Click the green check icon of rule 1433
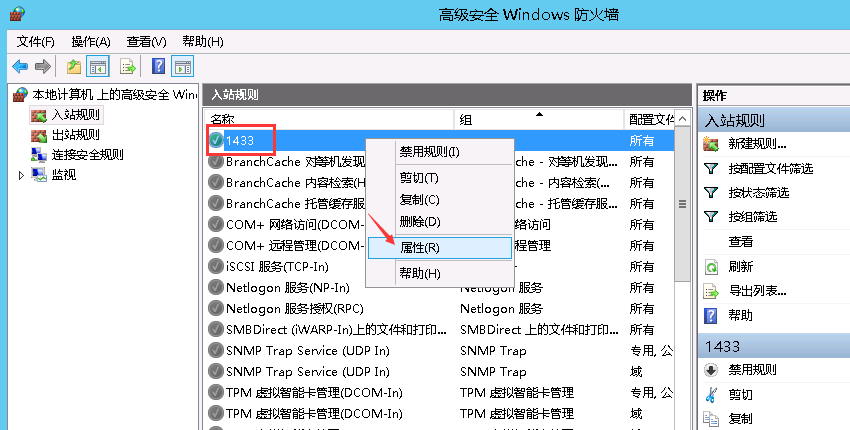The image size is (850, 430). pyautogui.click(x=216, y=141)
